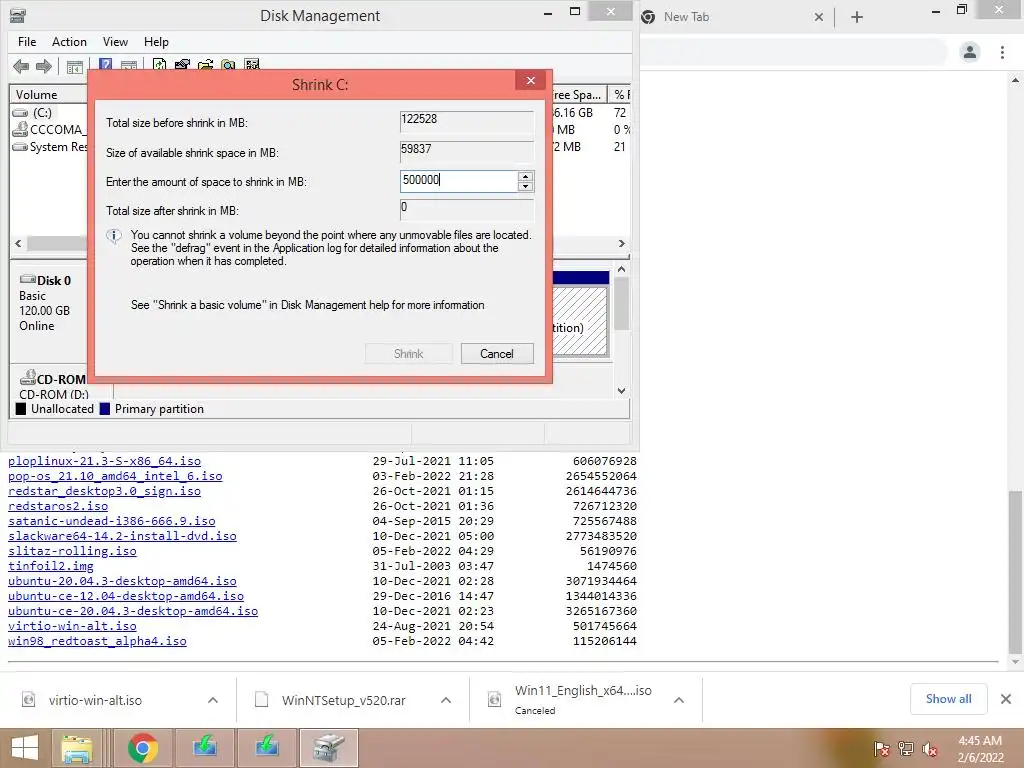Image resolution: width=1024 pixels, height=768 pixels.
Task: Expand options for virtio-win-alt.iso download
Action: (213, 700)
